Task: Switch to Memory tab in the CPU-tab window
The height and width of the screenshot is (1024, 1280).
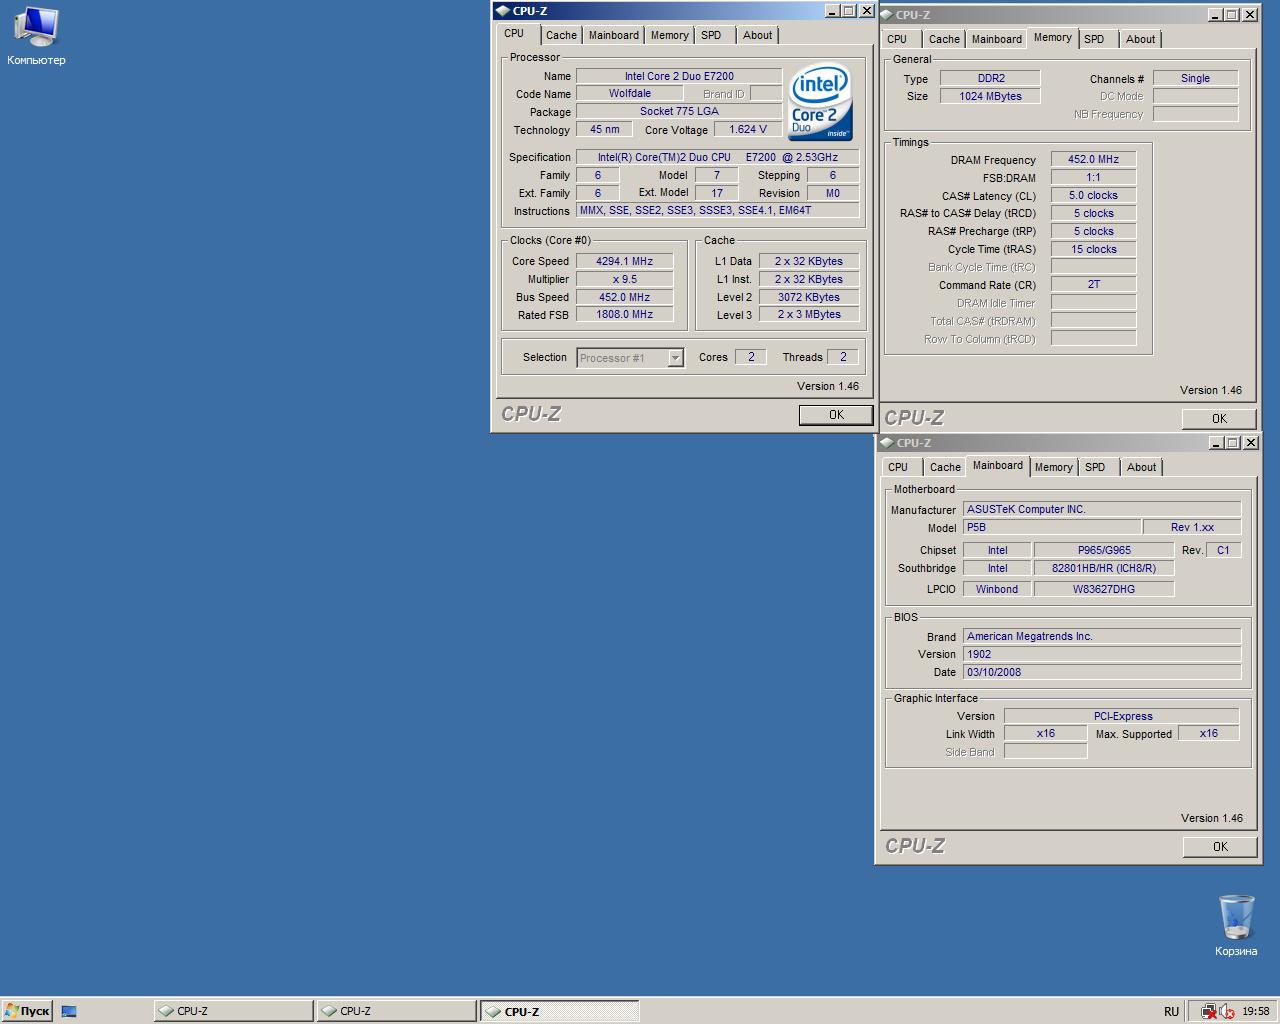Action: [x=669, y=35]
